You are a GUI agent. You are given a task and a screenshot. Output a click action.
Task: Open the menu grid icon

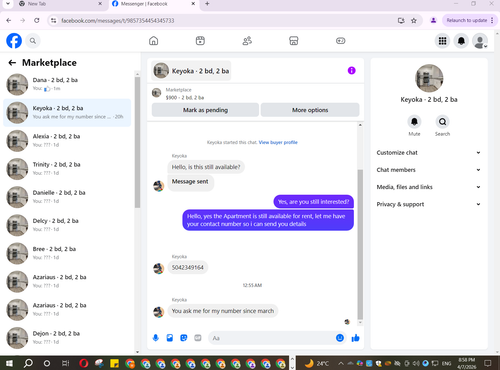(x=442, y=41)
